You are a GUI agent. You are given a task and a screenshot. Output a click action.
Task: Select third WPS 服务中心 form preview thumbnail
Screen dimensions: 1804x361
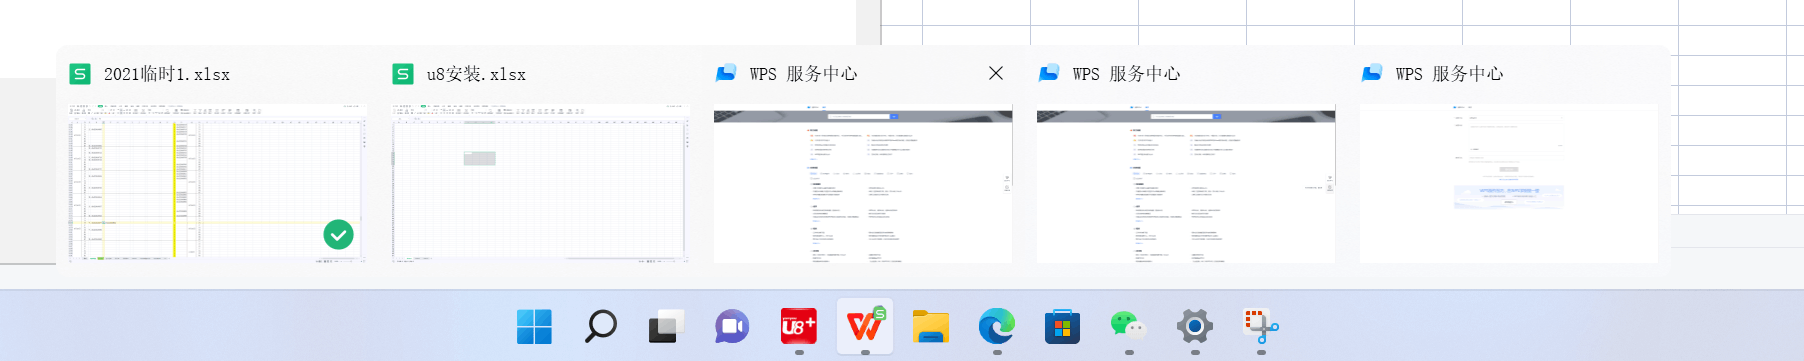pyautogui.click(x=1508, y=183)
